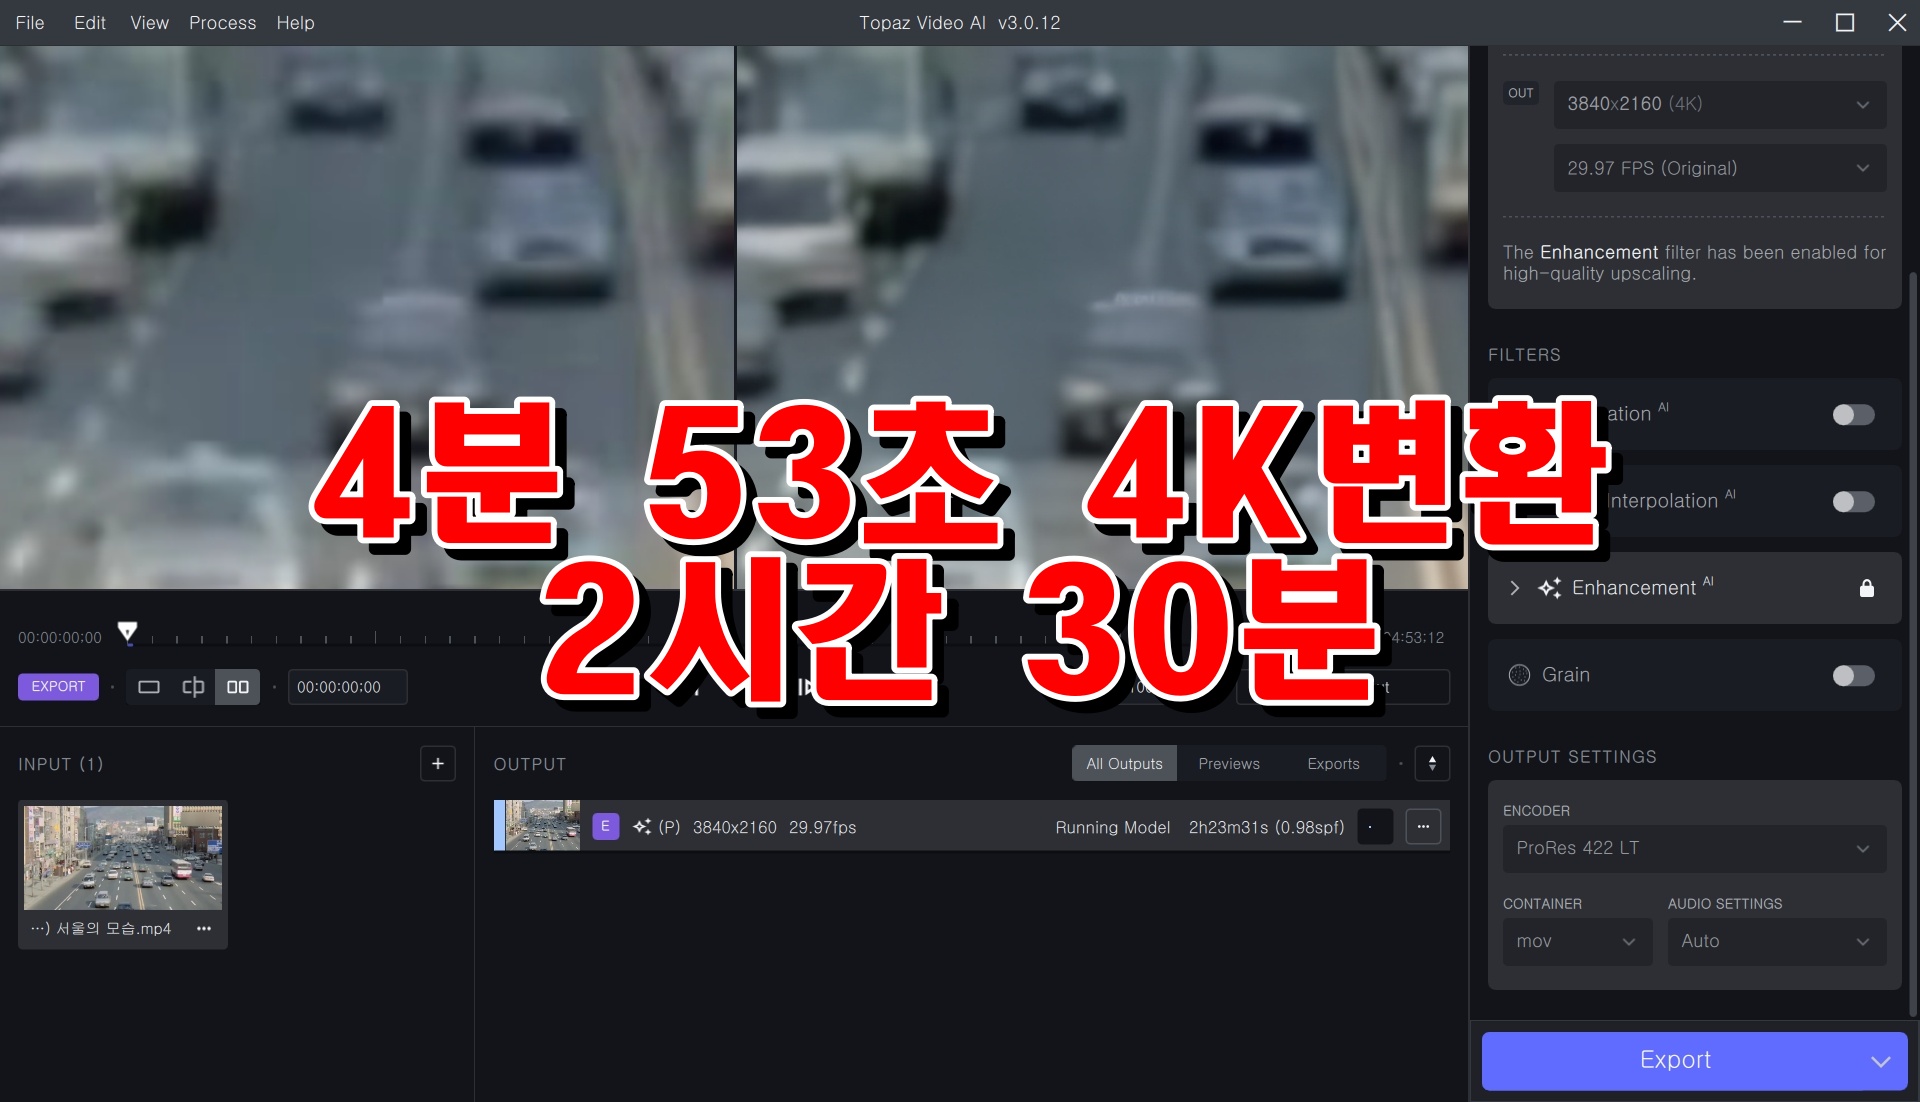Open options dots on 서울의 모습.mp4
Viewport: 1920px width, 1102px height.
pos(204,929)
